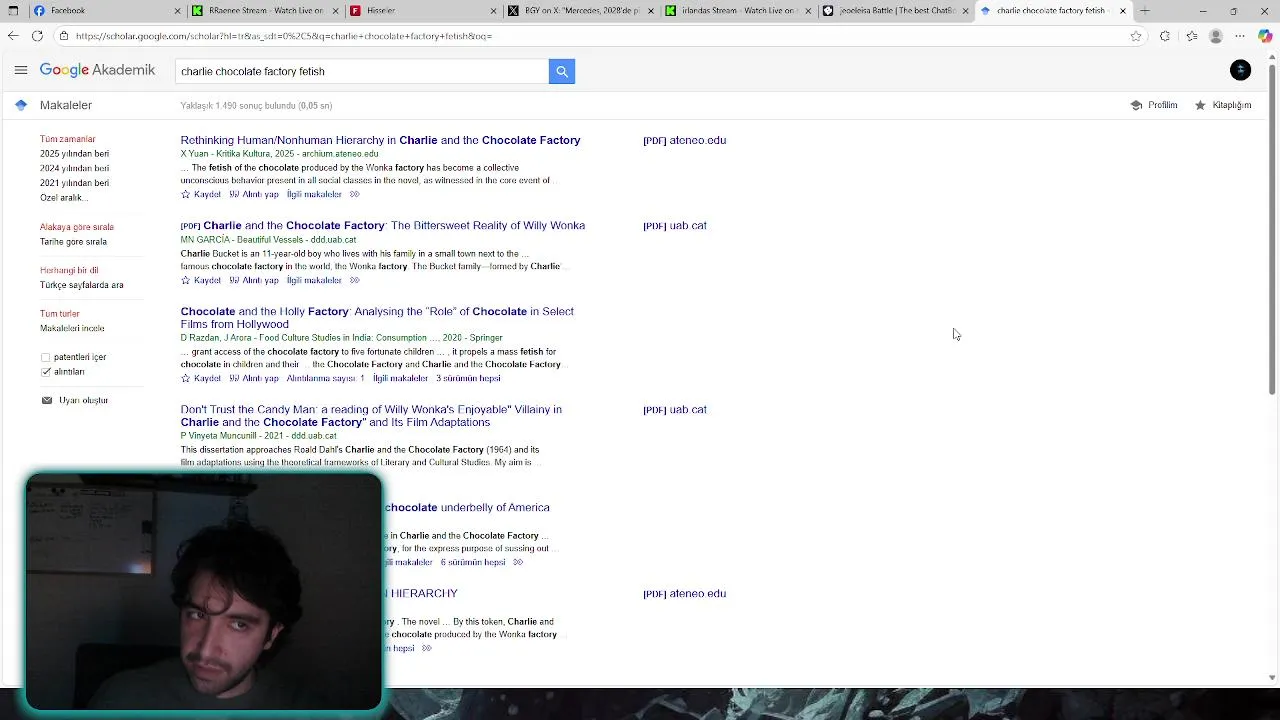Open the account avatar in Google Akademik
The width and height of the screenshot is (1280, 720).
tap(1240, 70)
